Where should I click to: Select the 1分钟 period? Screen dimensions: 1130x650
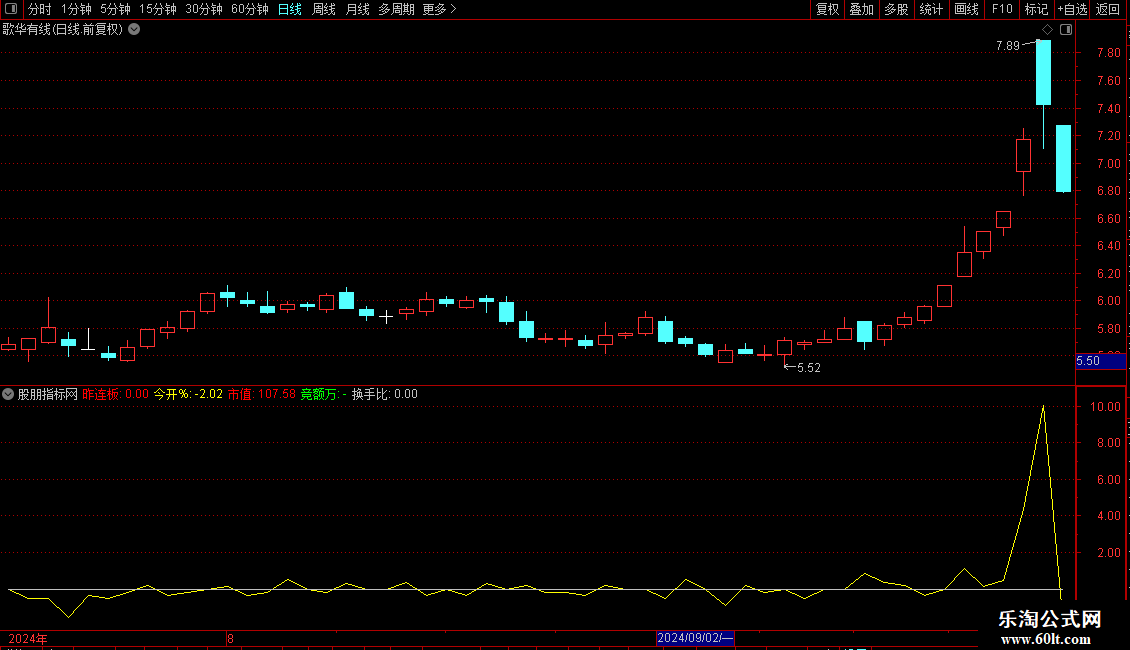[76, 9]
